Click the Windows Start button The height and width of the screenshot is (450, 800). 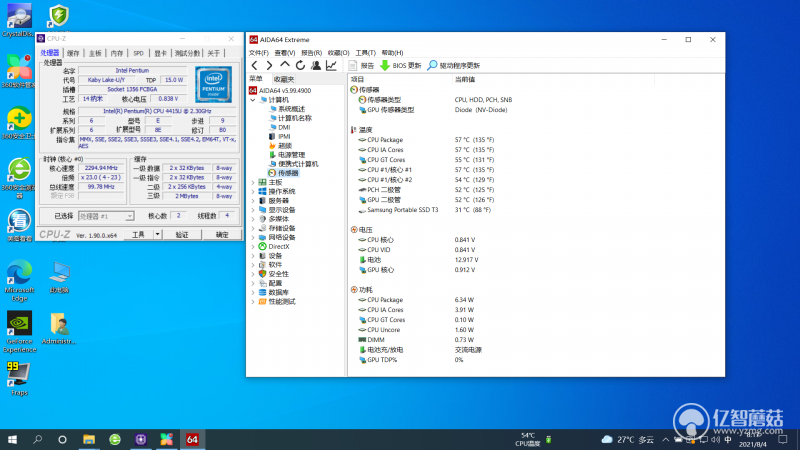[x=12, y=439]
